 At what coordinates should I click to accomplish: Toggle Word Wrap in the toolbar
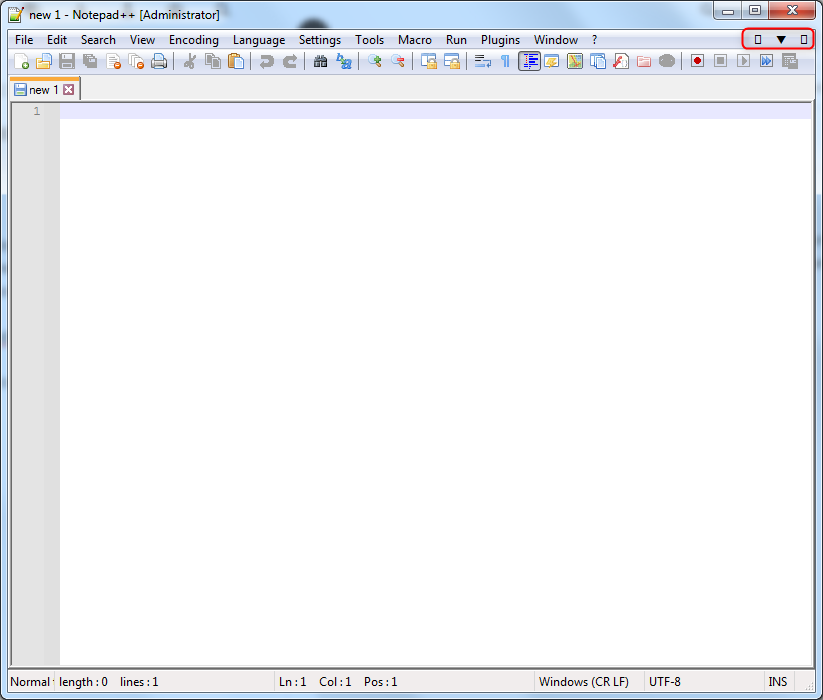(482, 61)
